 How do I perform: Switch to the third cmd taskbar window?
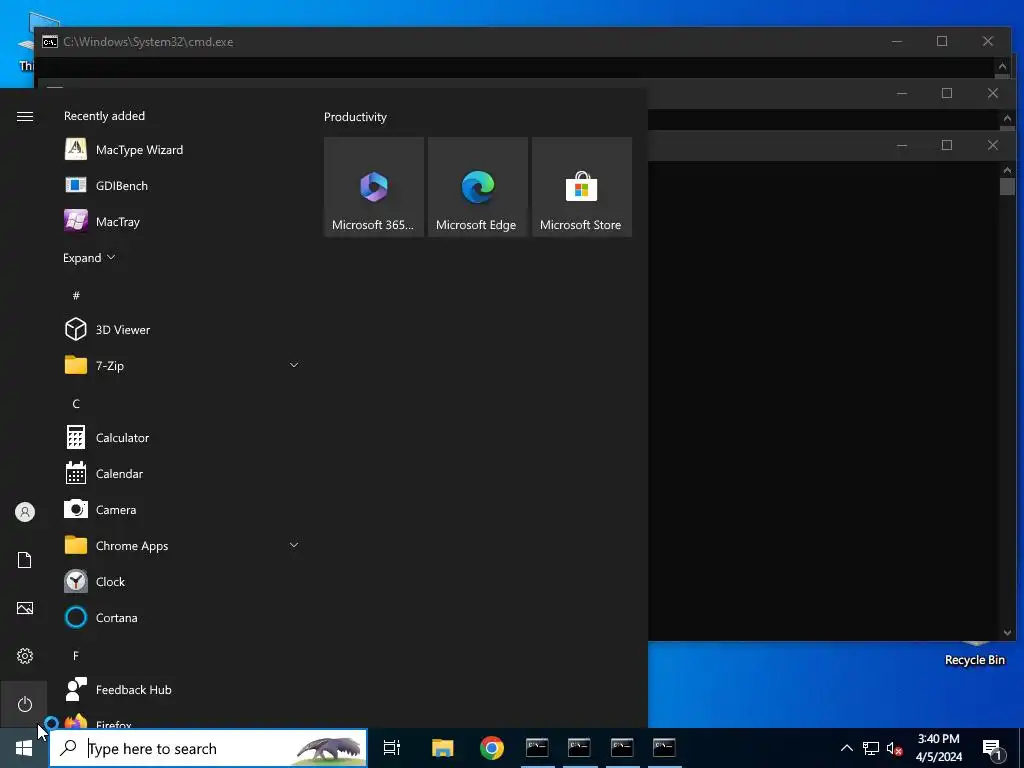coord(622,748)
